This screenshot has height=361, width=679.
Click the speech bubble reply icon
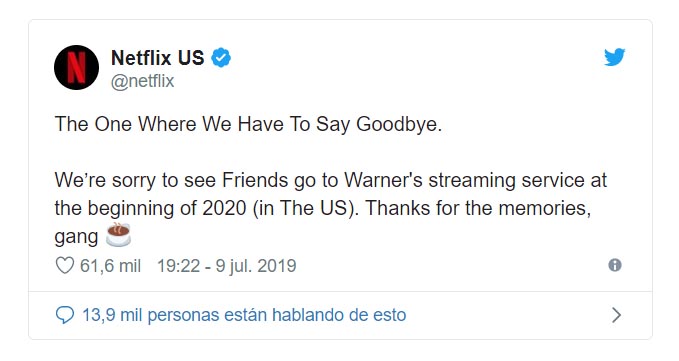(x=65, y=315)
